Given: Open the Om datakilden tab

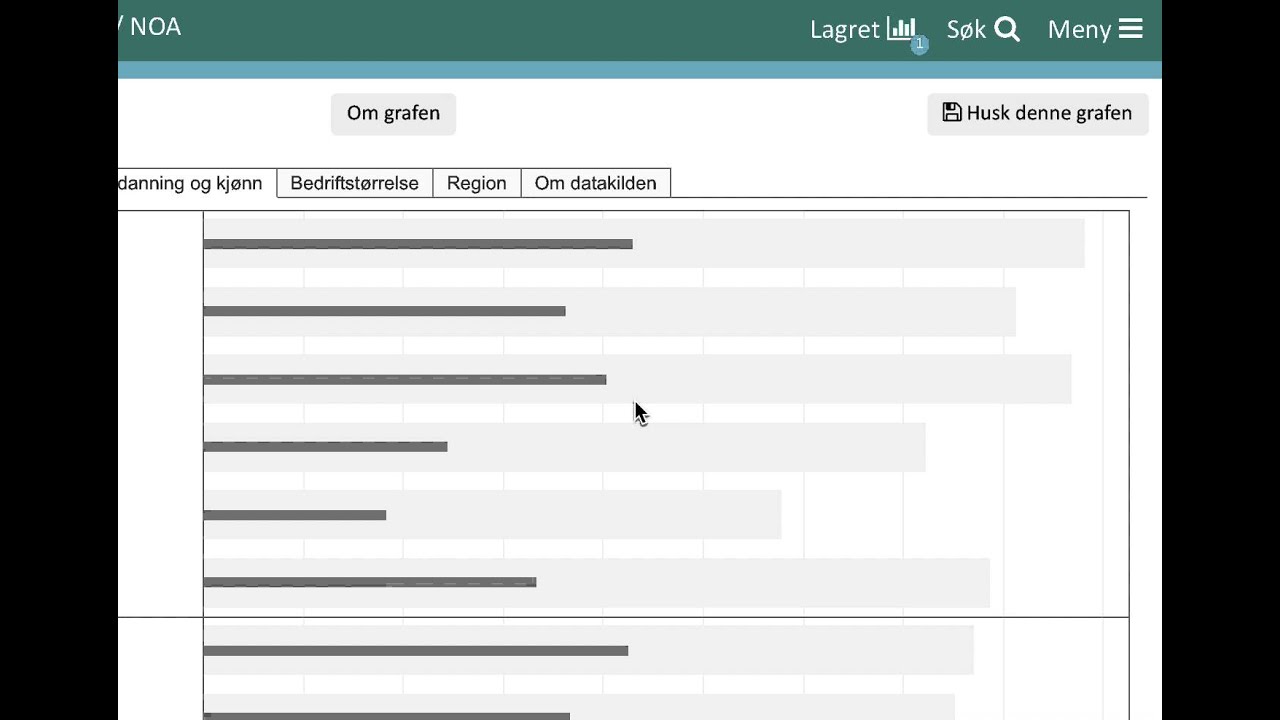Looking at the screenshot, I should pos(595,183).
